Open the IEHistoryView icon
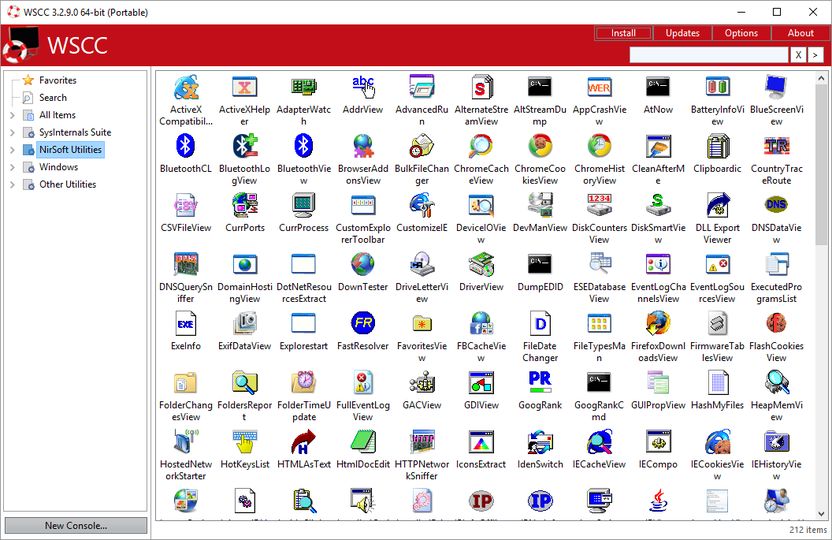Image resolution: width=832 pixels, height=540 pixels. [x=776, y=441]
